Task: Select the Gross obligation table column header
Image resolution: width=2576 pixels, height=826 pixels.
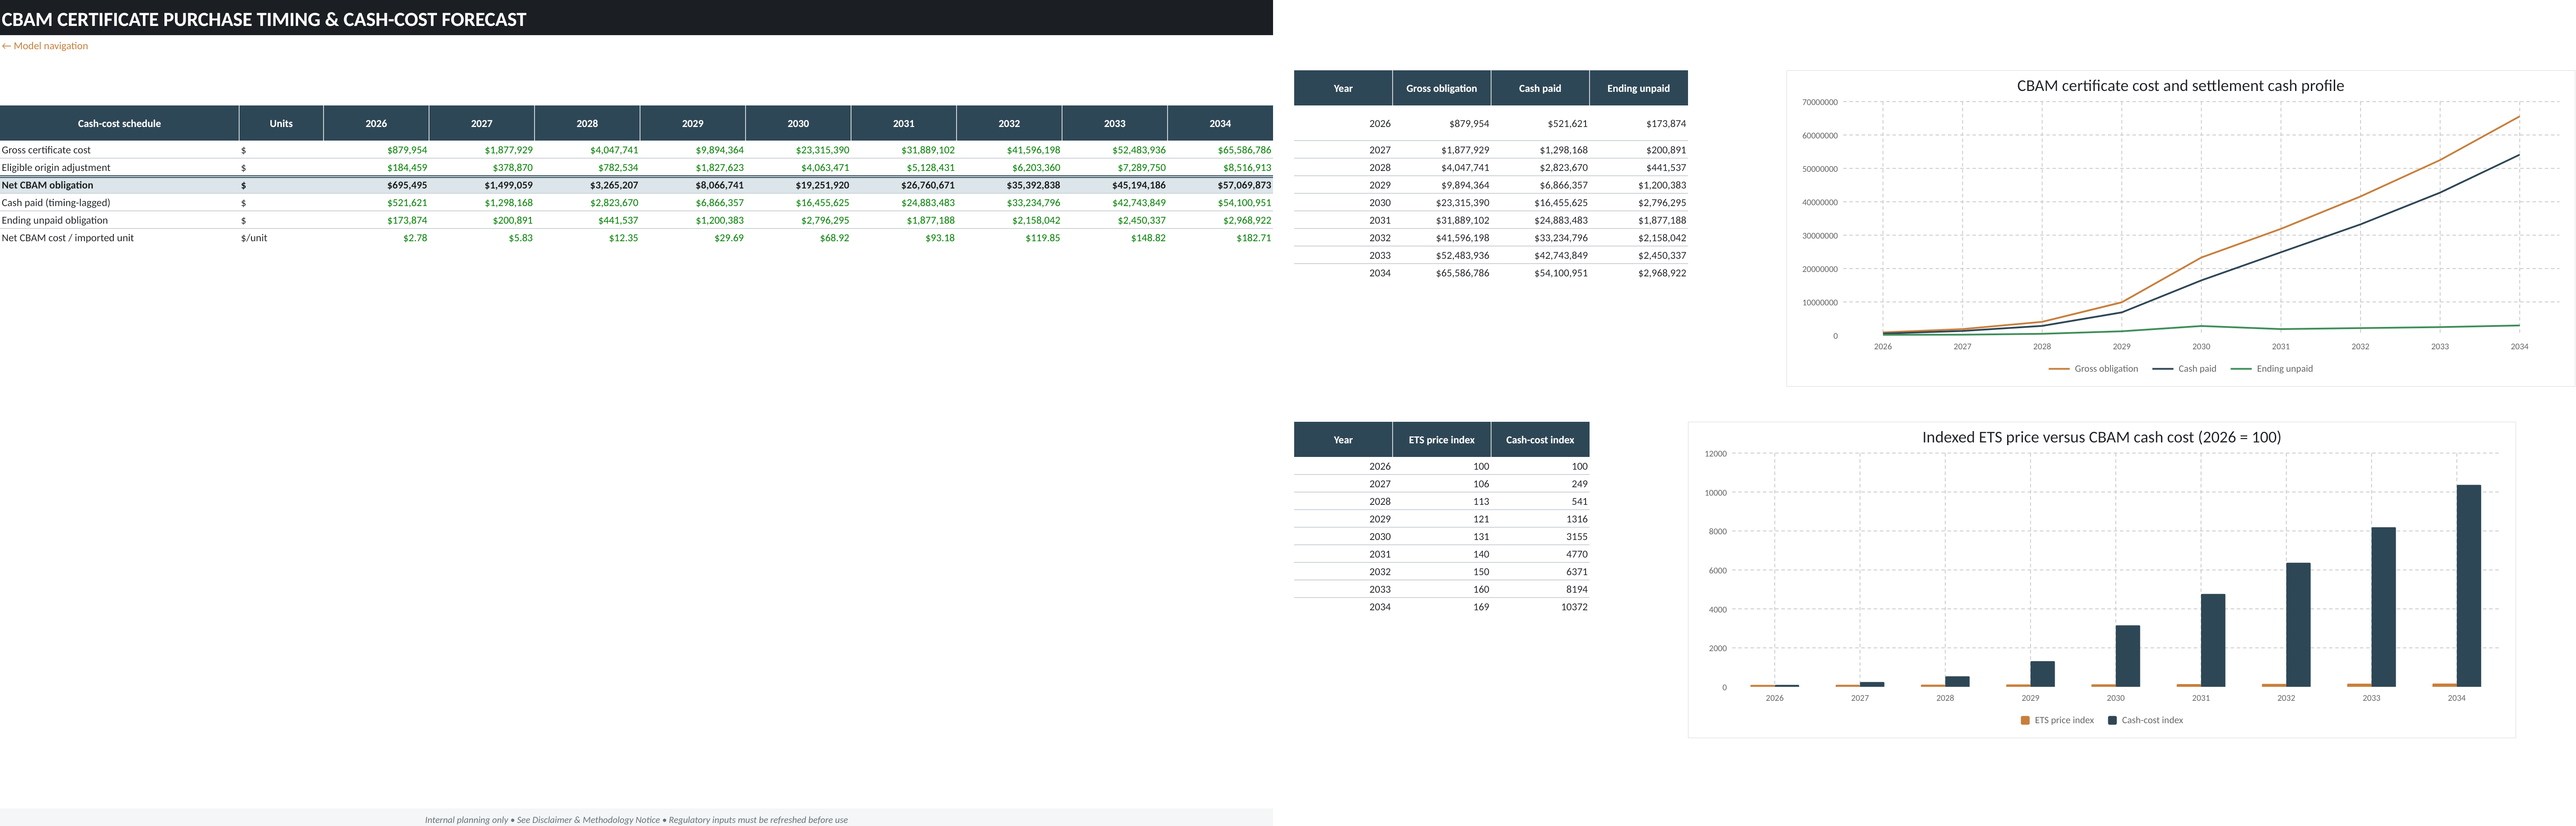Action: coord(1441,88)
